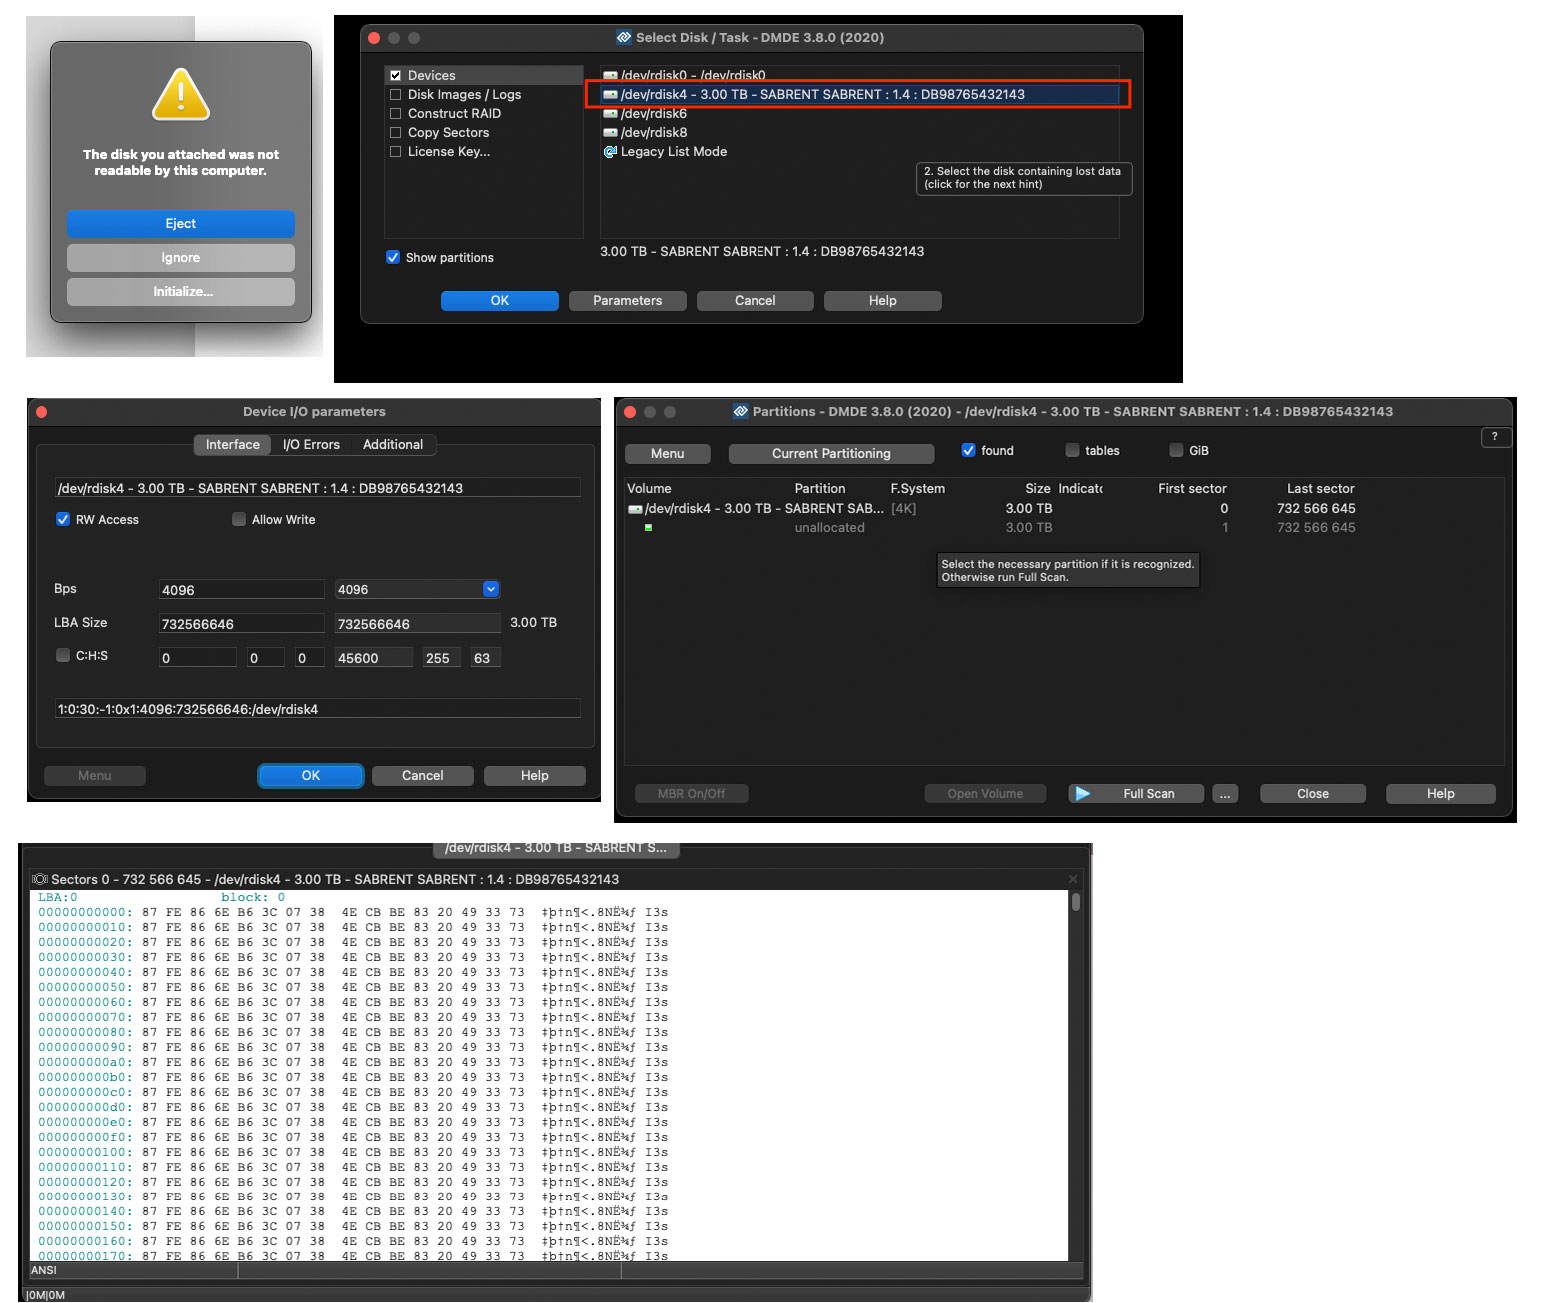1541x1303 pixels.
Task: Click the play arrow icon on Full Scan
Action: point(1082,794)
